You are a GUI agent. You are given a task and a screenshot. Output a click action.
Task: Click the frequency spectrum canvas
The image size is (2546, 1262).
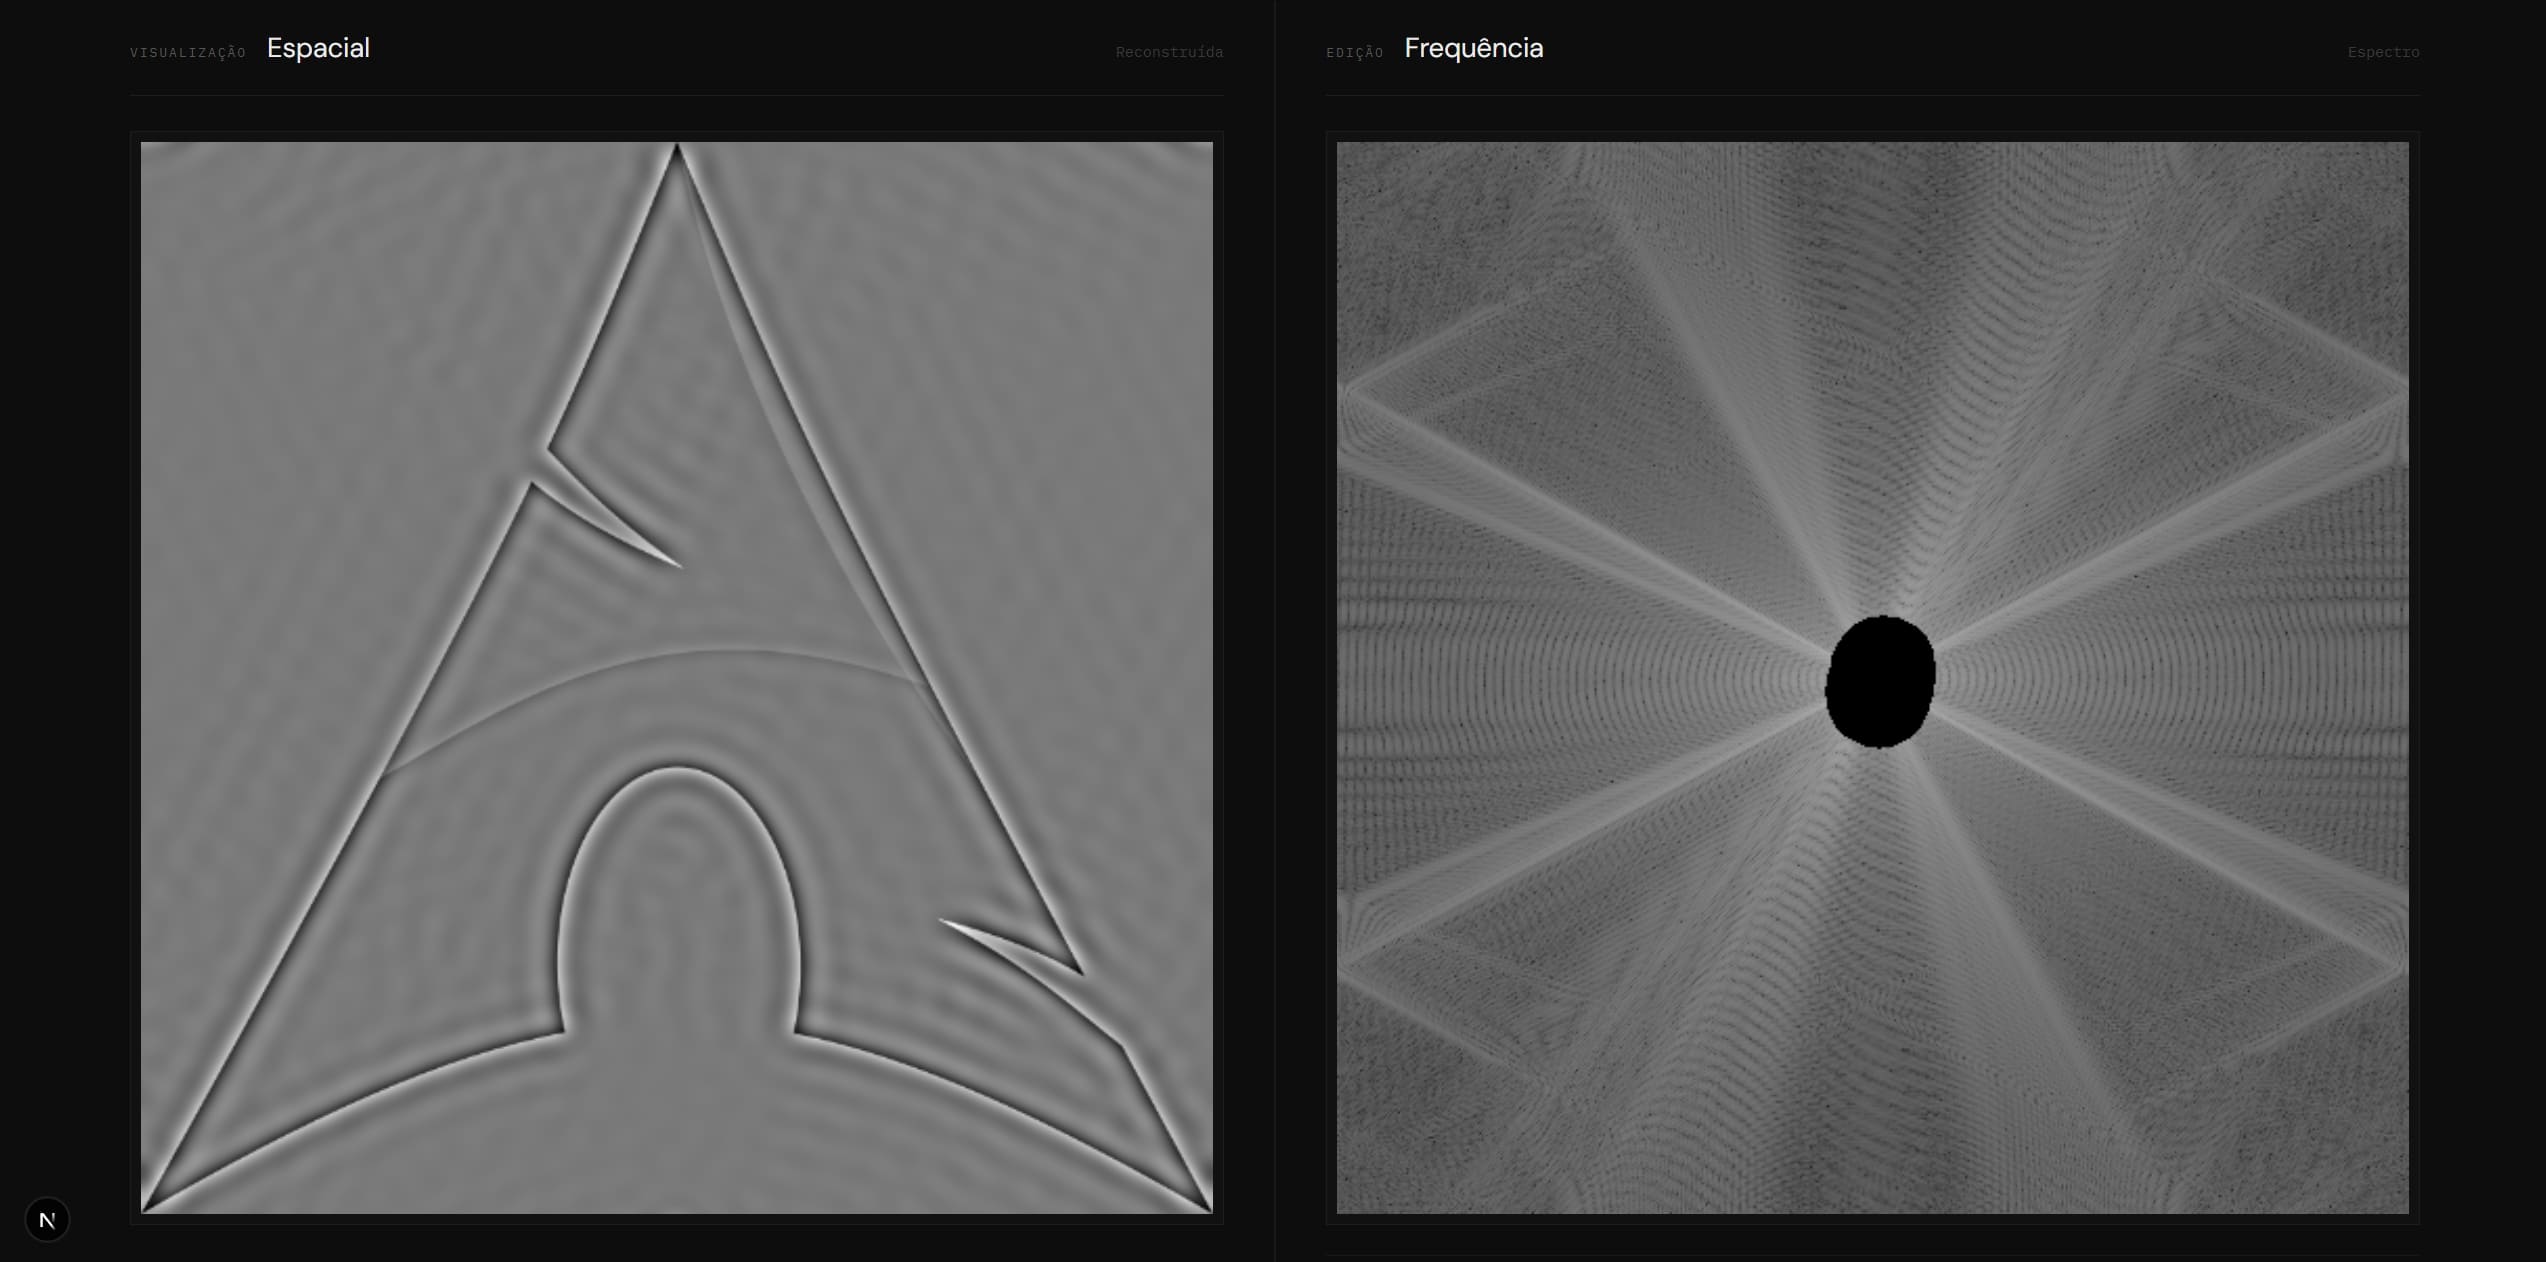coord(1873,678)
